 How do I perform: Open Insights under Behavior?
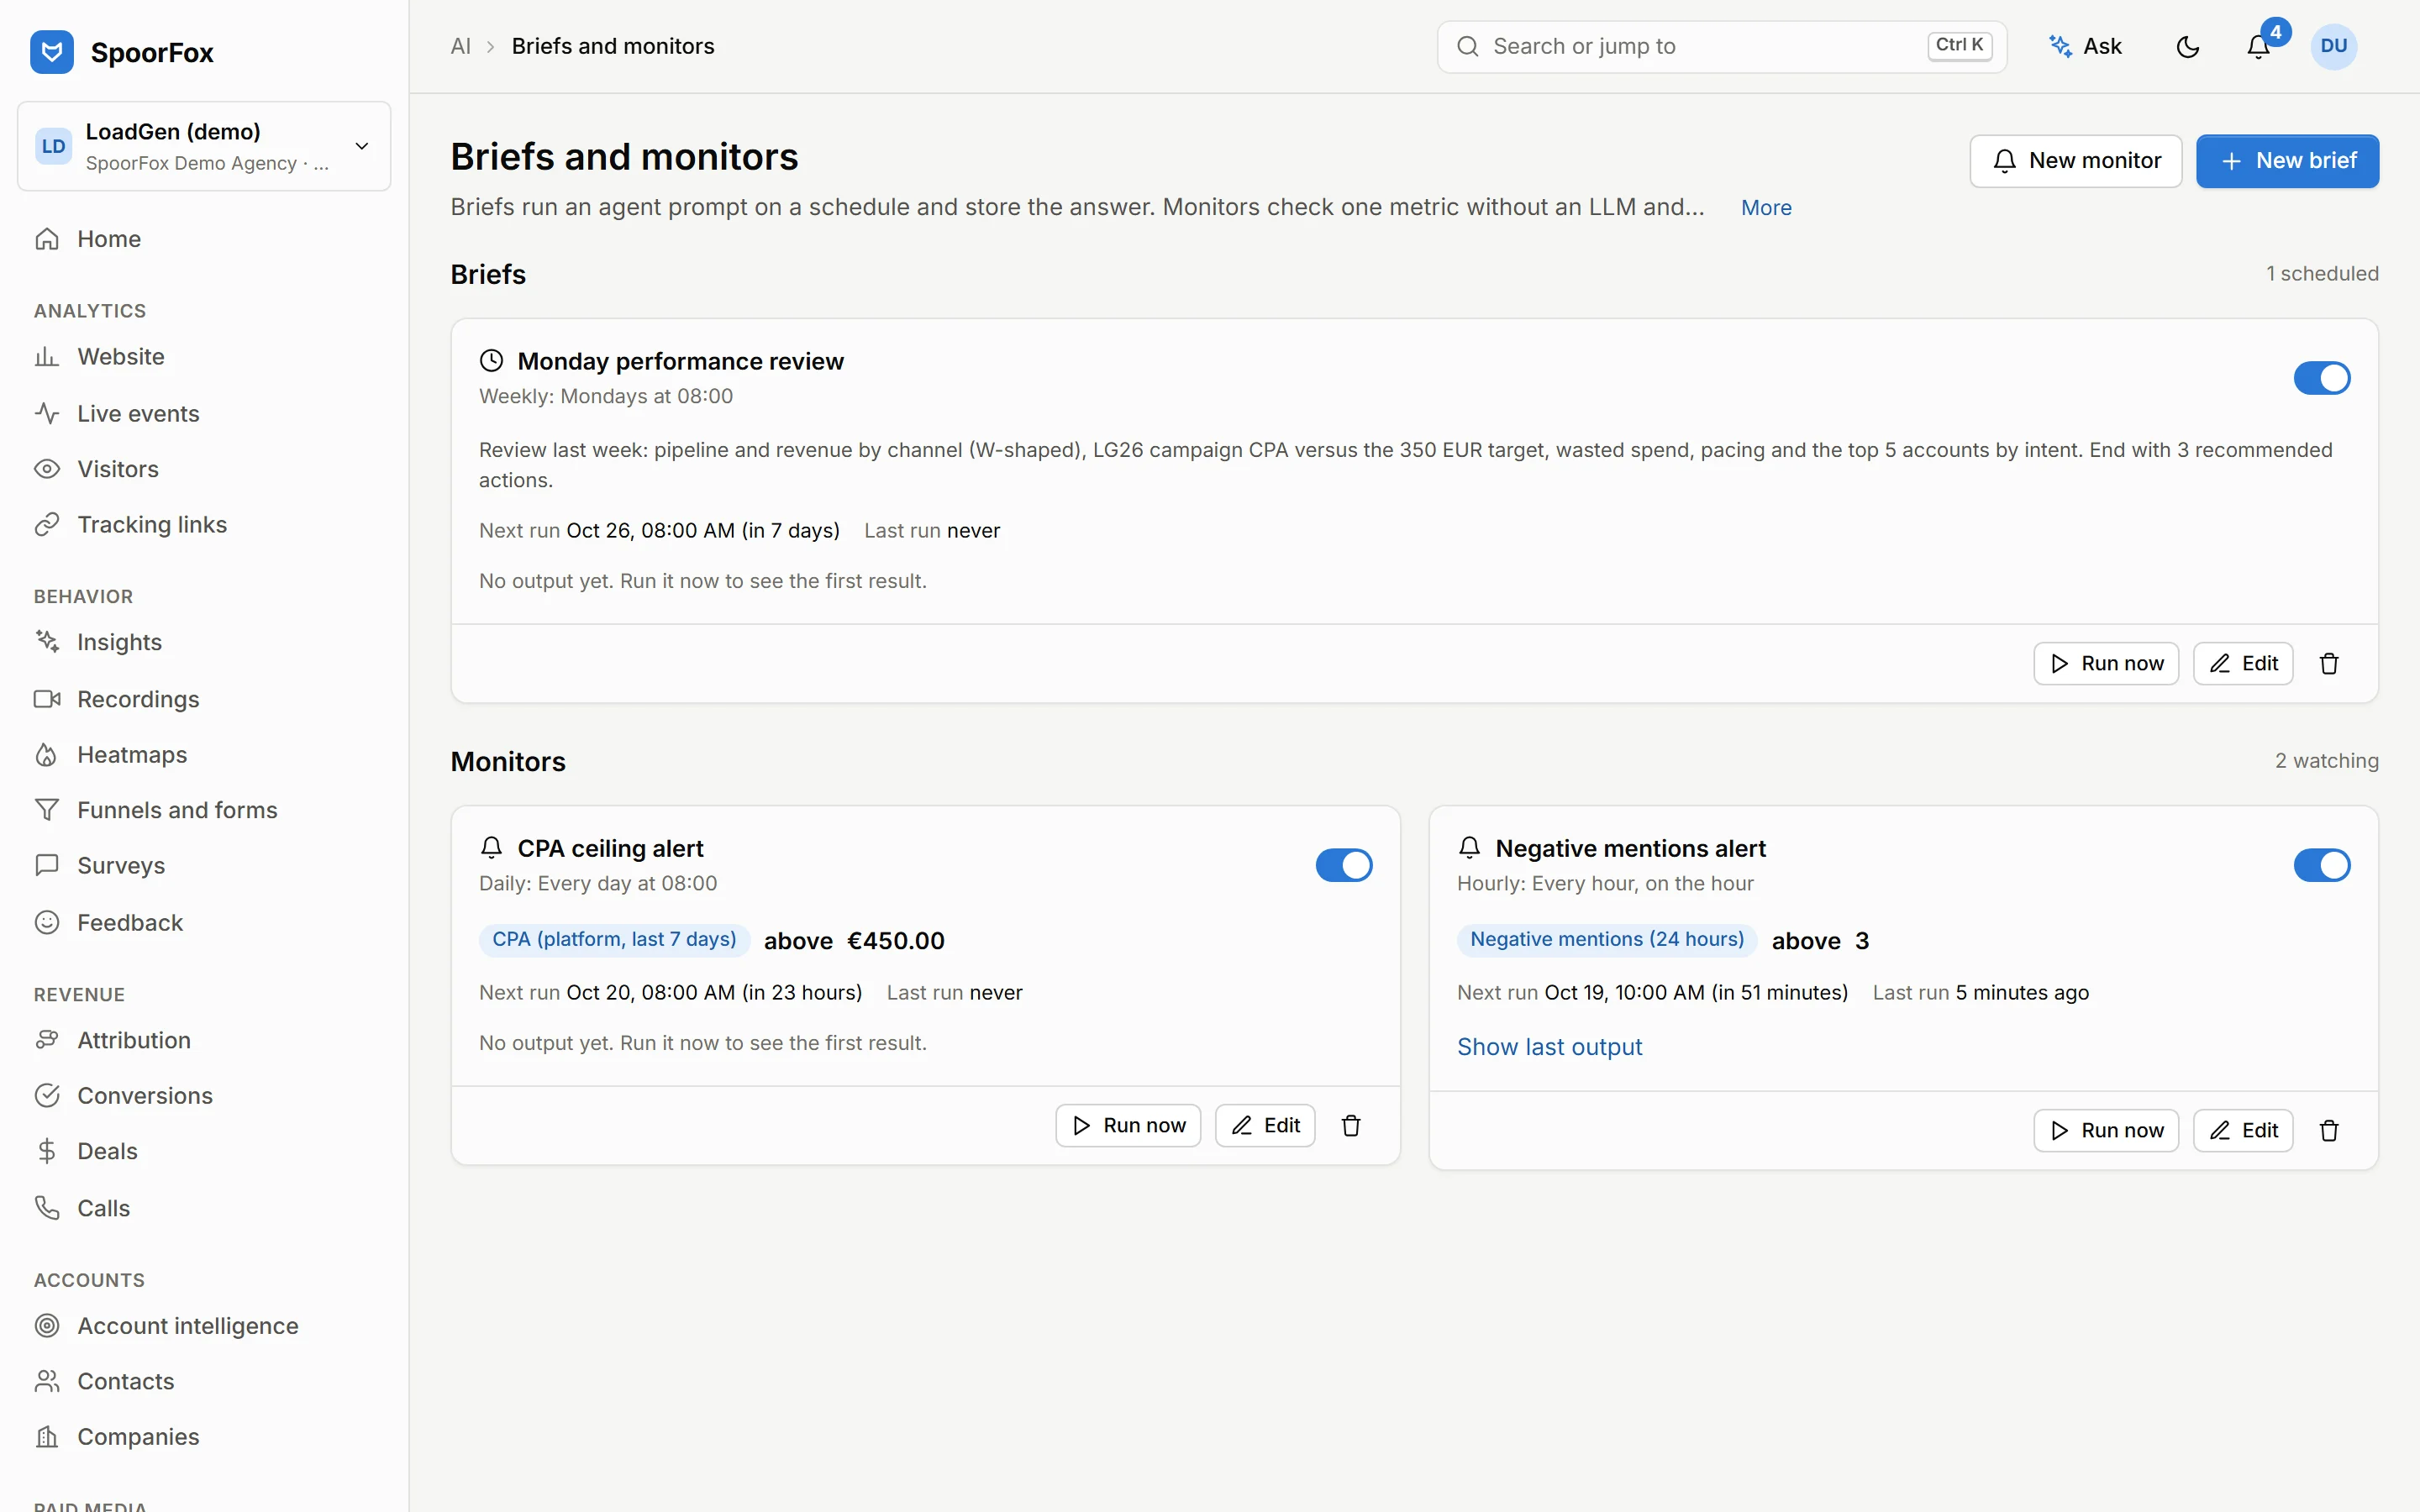(x=204, y=642)
